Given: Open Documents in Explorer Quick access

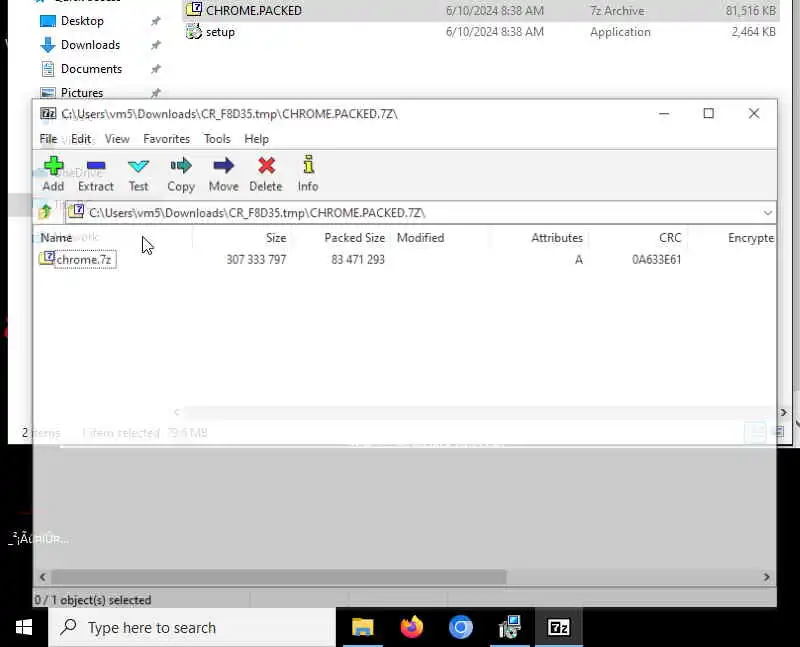Looking at the screenshot, I should pos(91,69).
